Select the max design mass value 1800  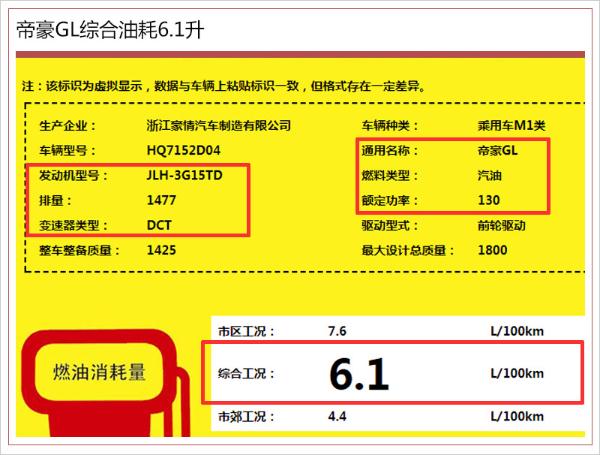492,250
